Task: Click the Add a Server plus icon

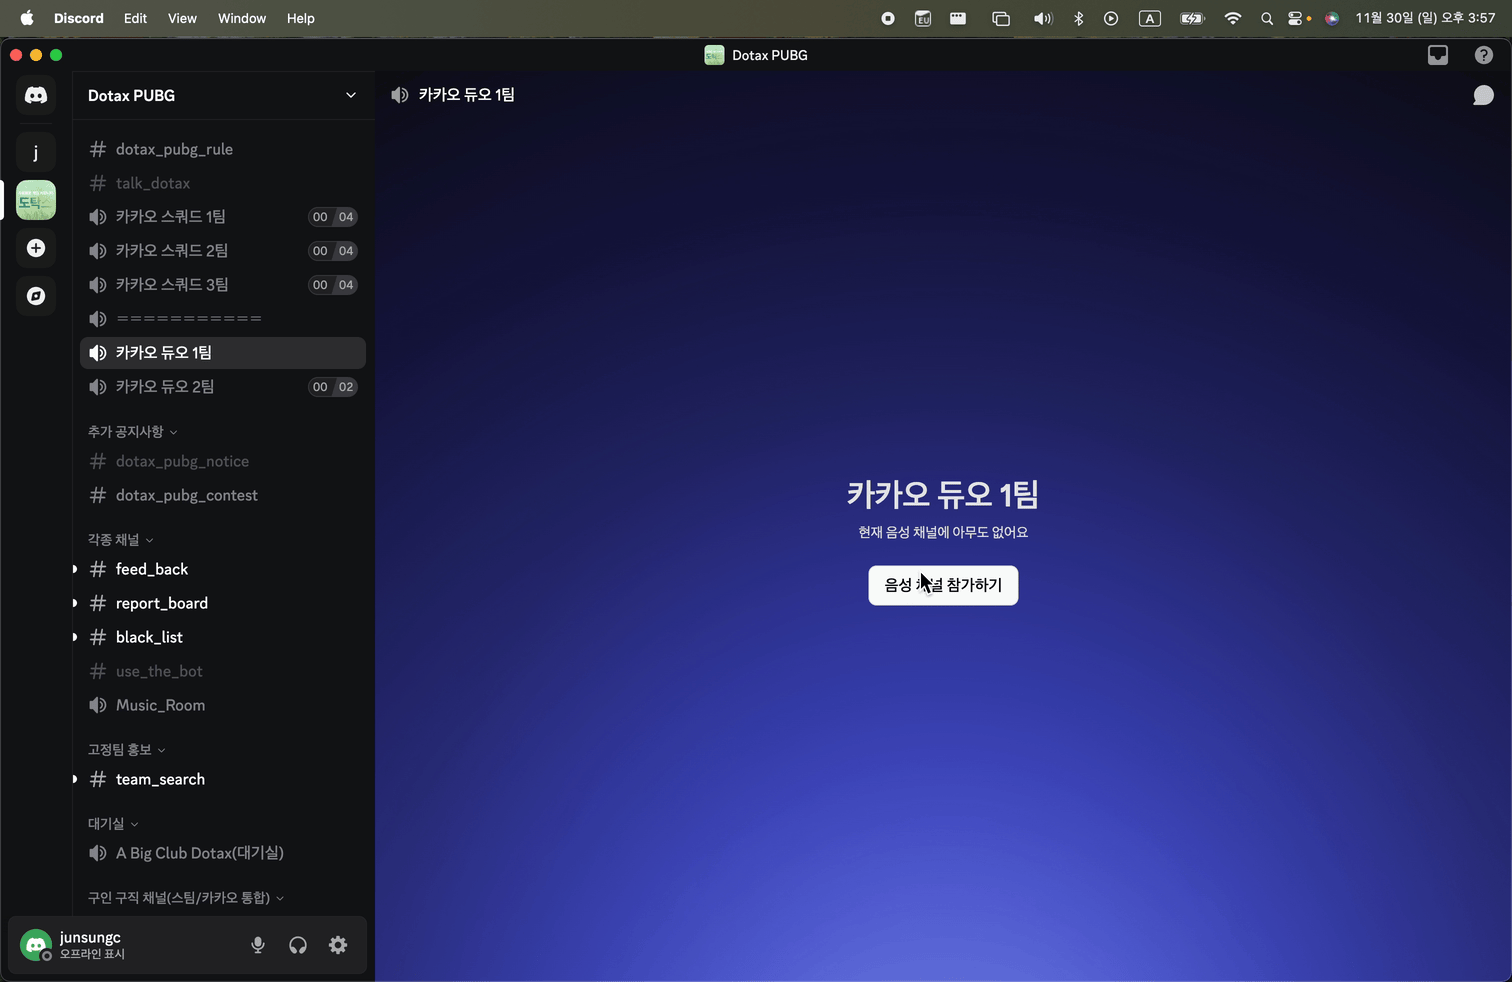Action: pos(36,248)
